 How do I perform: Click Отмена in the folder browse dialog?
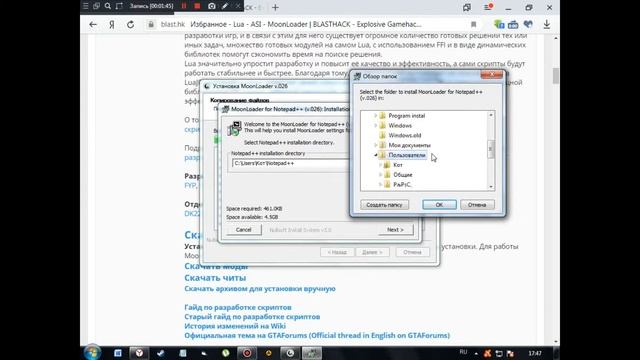(477, 205)
